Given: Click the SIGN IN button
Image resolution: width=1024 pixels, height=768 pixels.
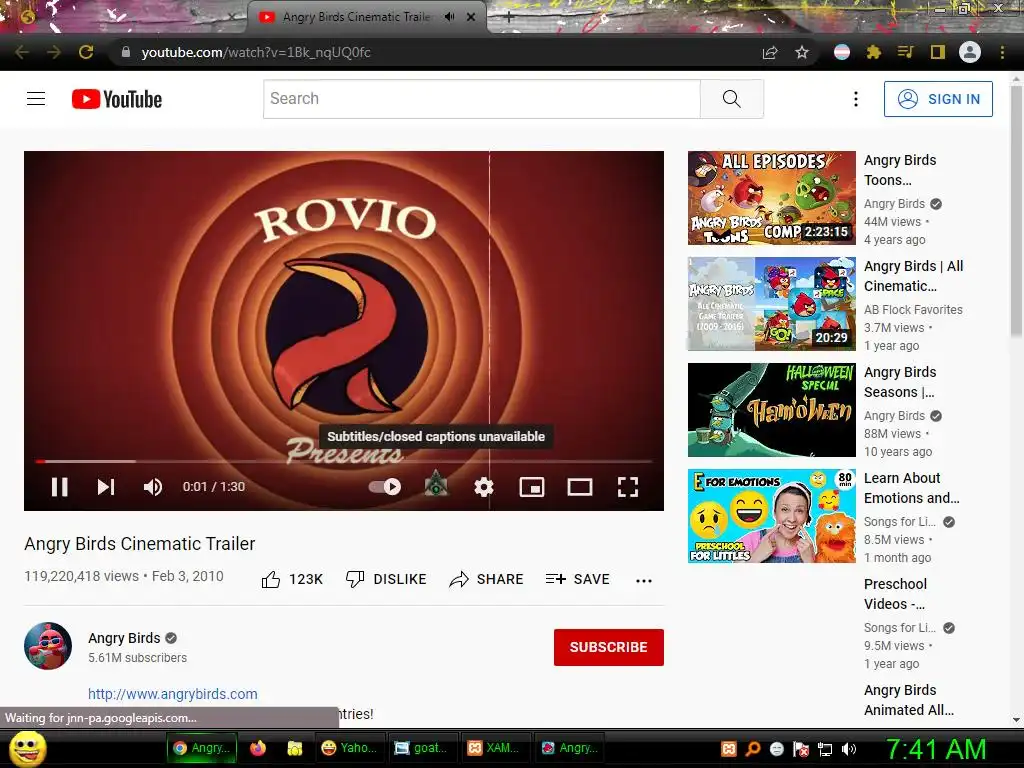Looking at the screenshot, I should coord(938,99).
